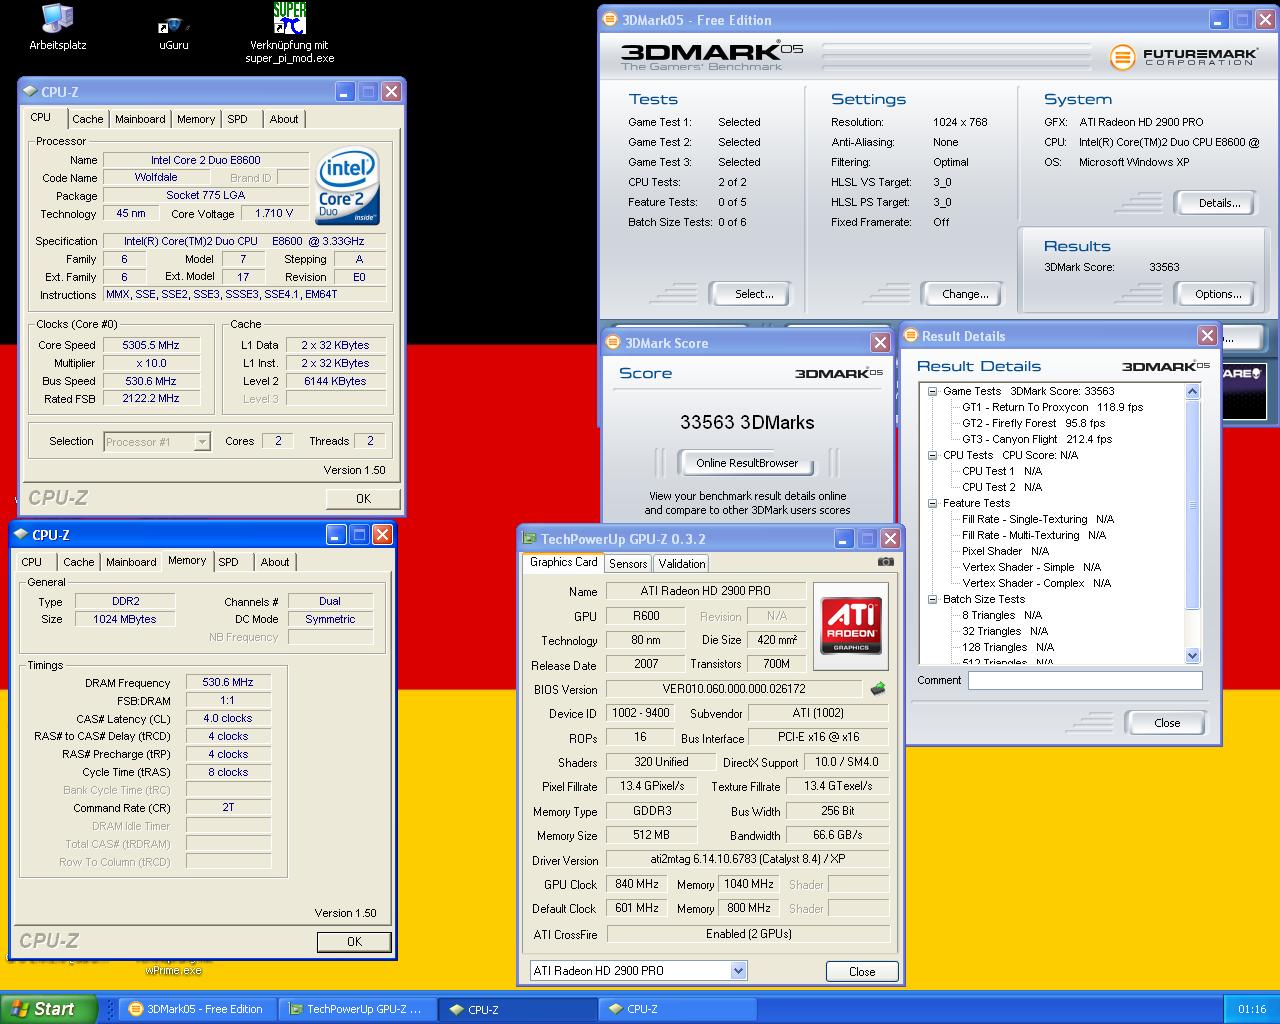Collapse the Batch Size Tests tree node
Screen dimensions: 1280x1024
click(933, 599)
